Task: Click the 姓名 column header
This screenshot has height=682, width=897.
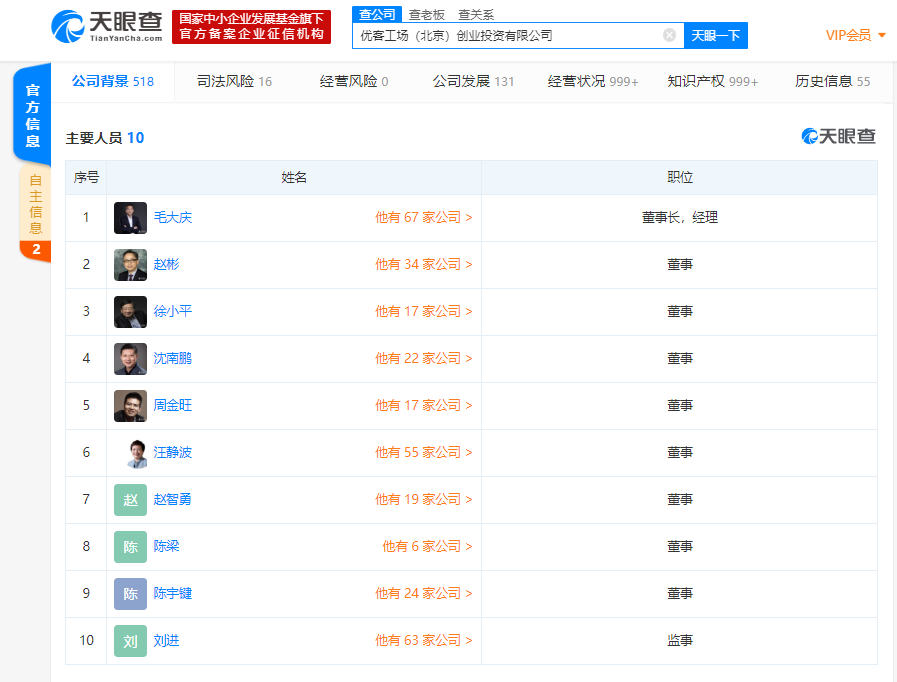Action: click(294, 177)
